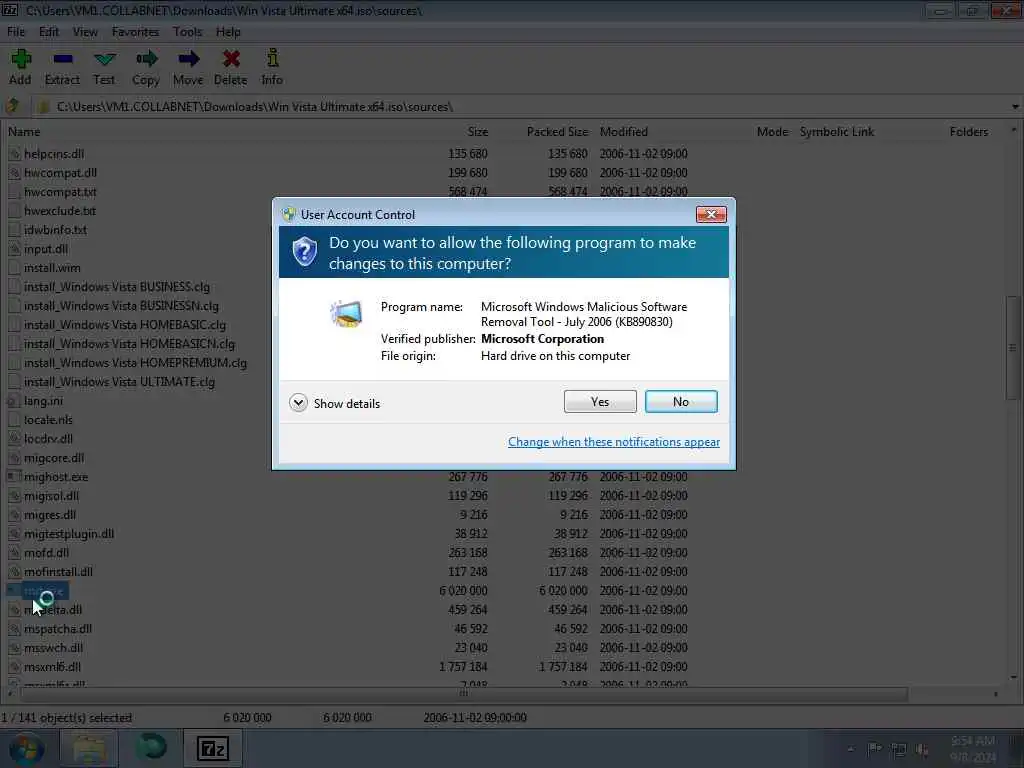Screen dimensions: 1024x768
Task: Select the file install.wim
Action: click(x=52, y=268)
